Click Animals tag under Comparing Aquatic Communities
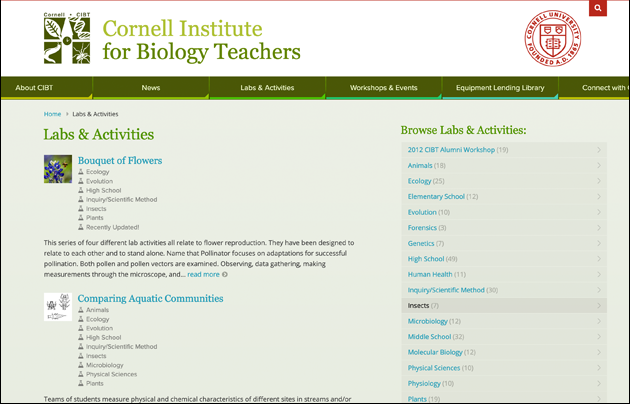The height and width of the screenshot is (404, 630). click(97, 310)
